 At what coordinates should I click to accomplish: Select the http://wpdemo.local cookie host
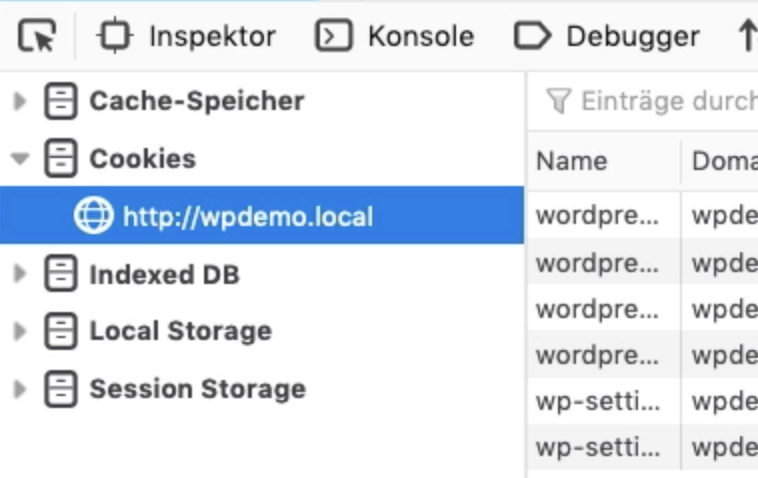pos(262,216)
